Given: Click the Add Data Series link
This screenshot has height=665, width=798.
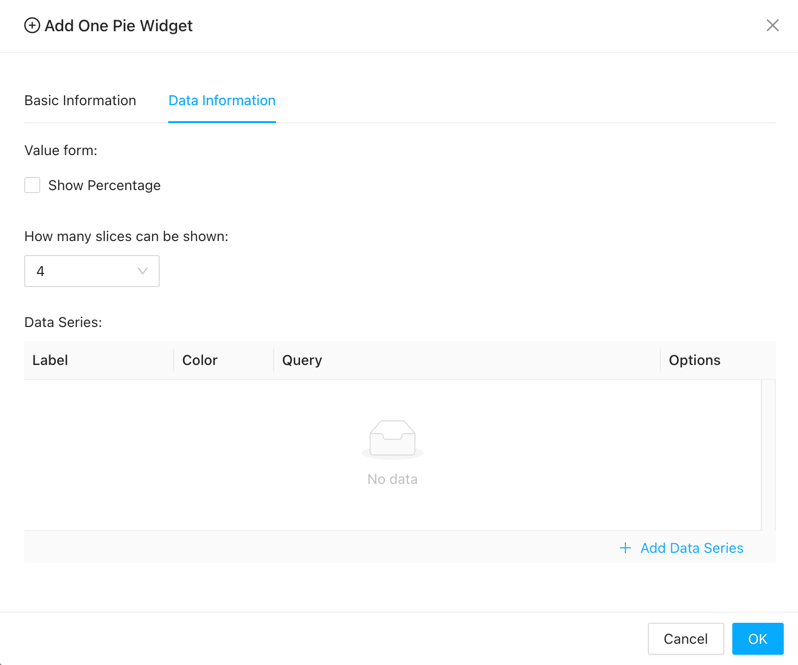Looking at the screenshot, I should [691, 548].
